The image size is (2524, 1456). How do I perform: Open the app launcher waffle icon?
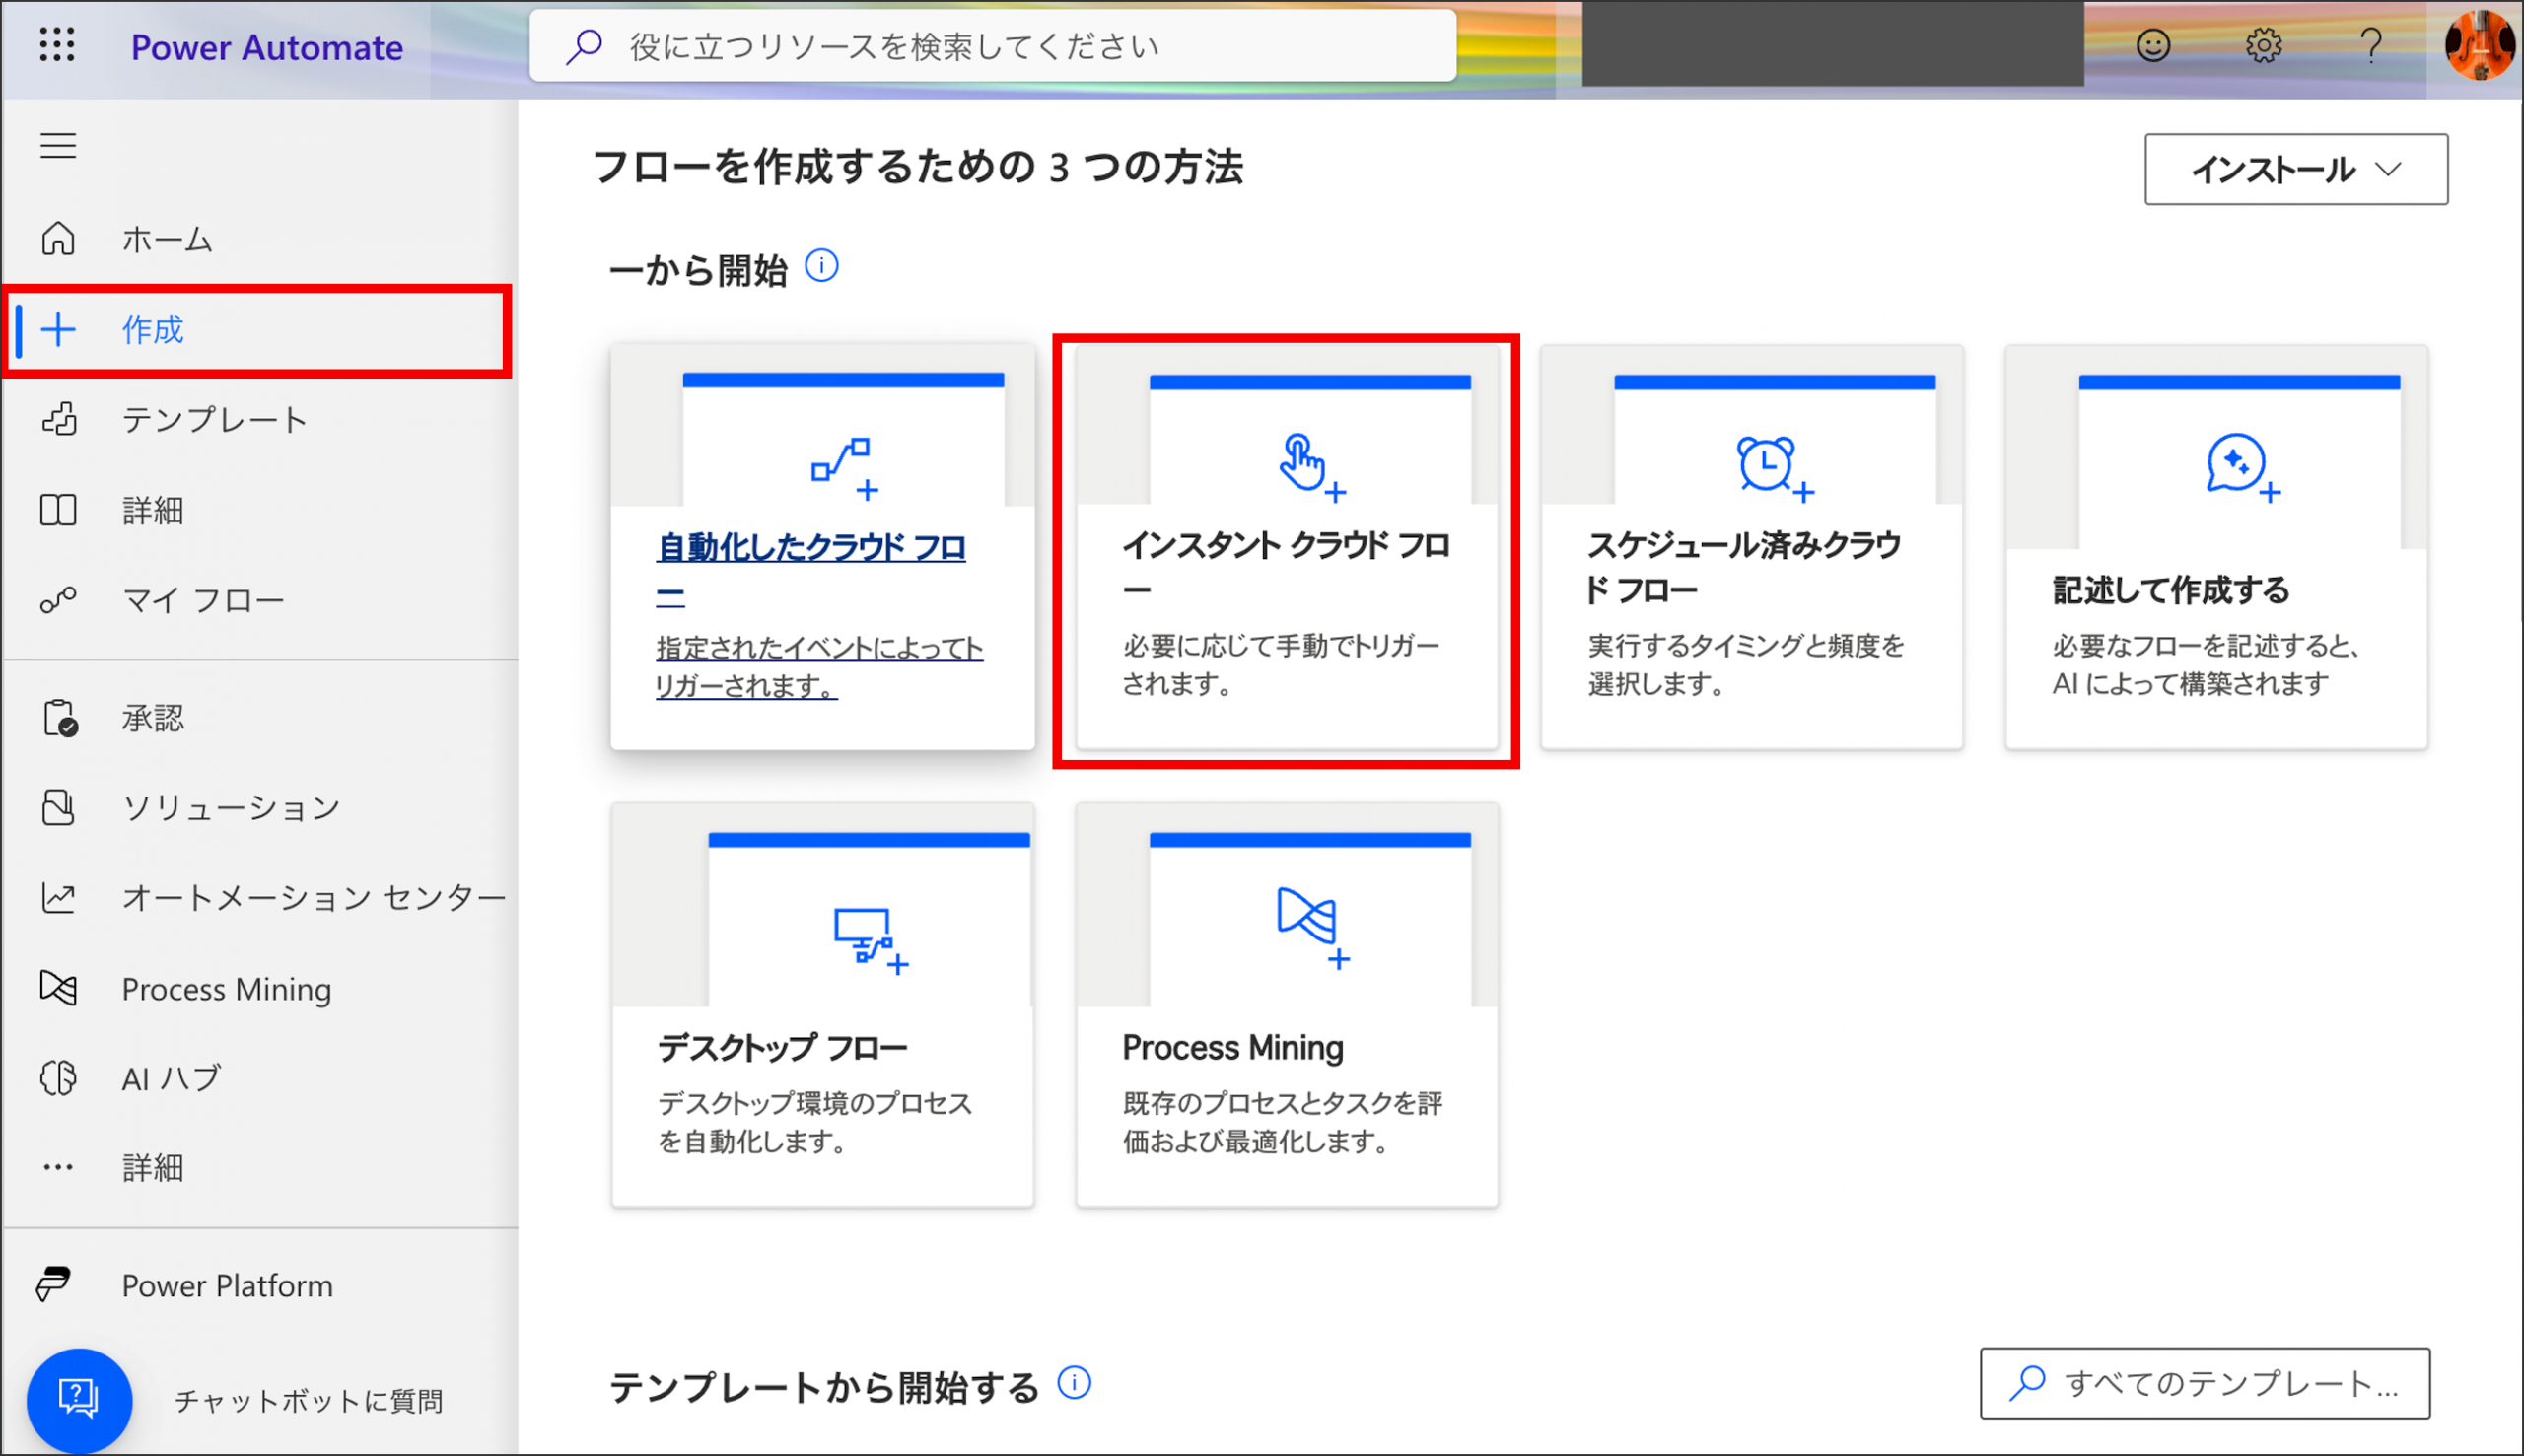[57, 45]
